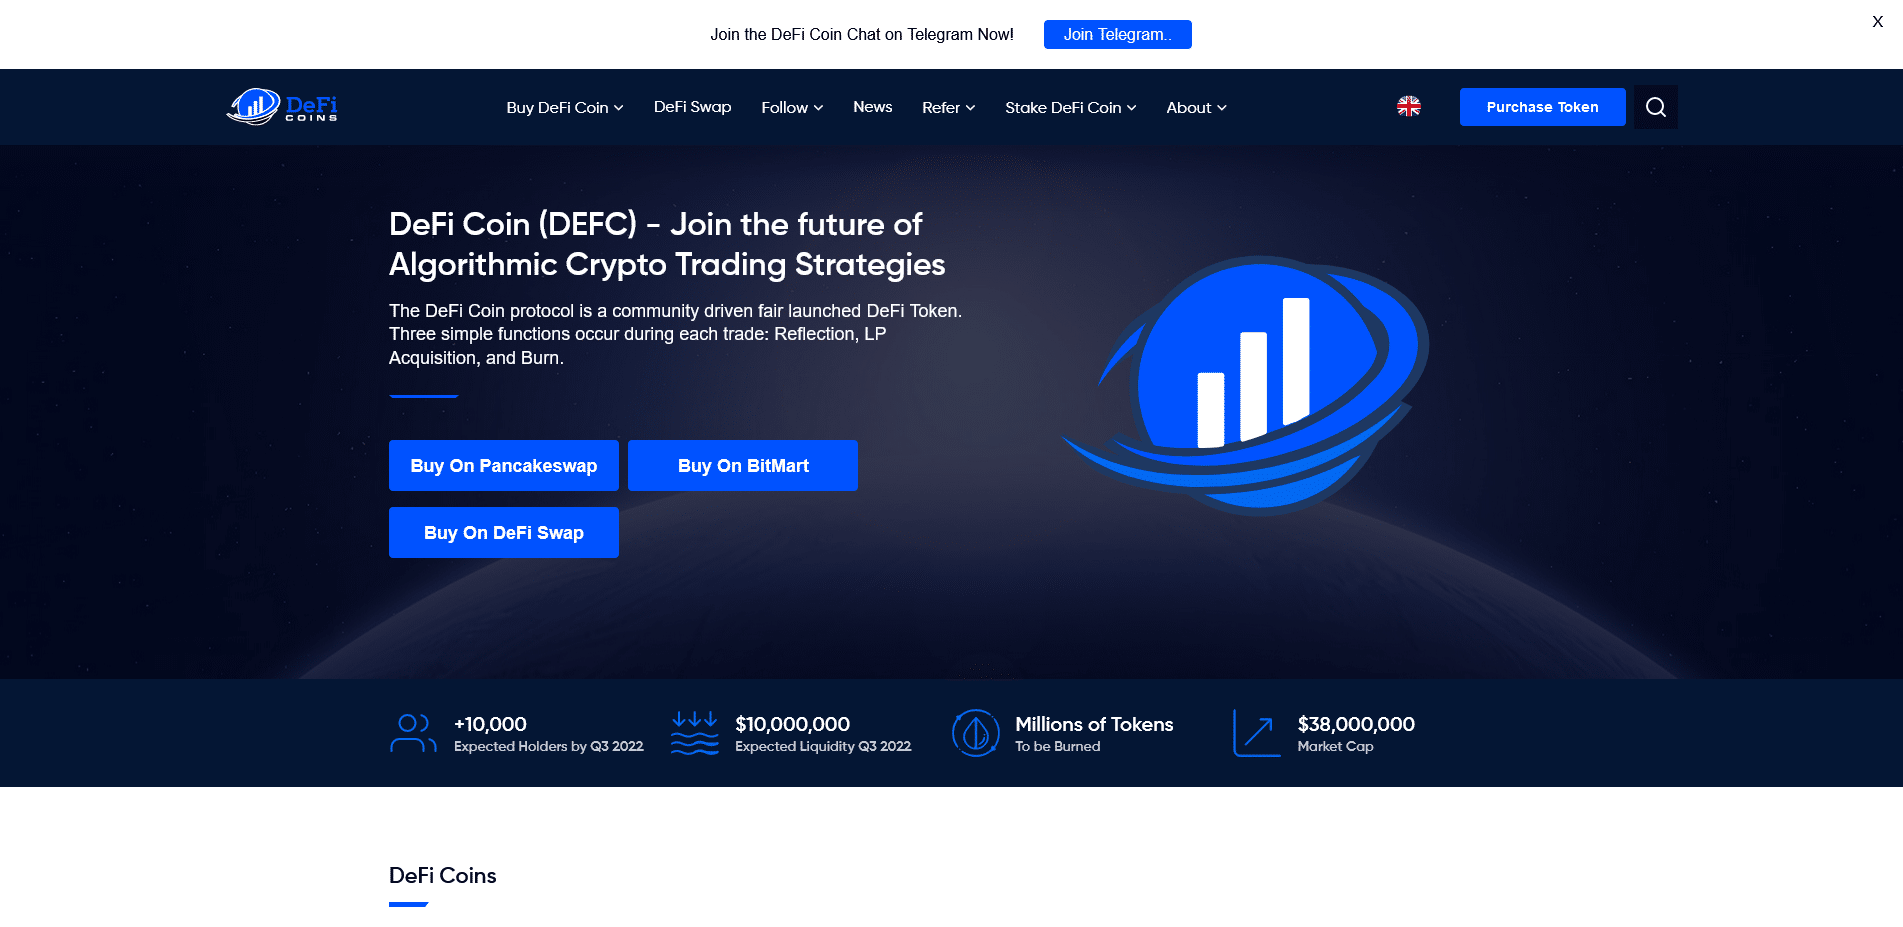The image size is (1903, 927).
Task: Click the '$10,000,000' liquidity figure
Action: point(792,724)
